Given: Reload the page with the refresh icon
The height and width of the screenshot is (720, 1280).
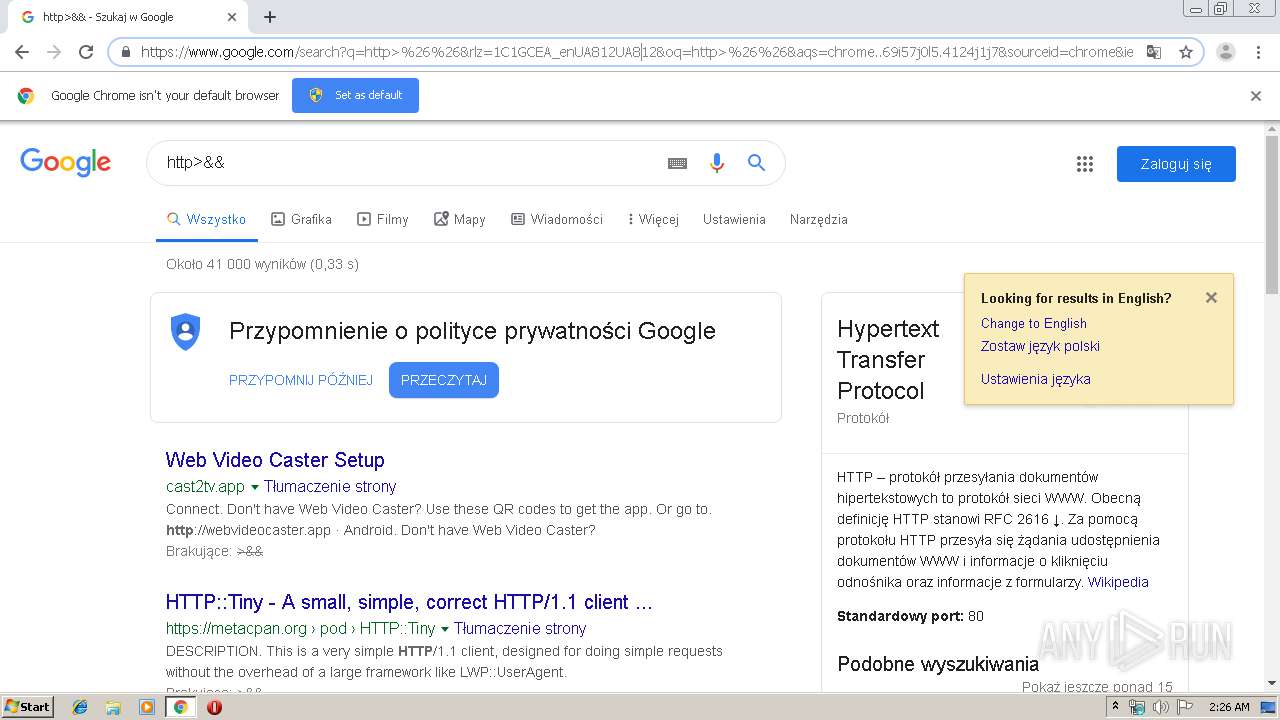Looking at the screenshot, I should point(86,52).
